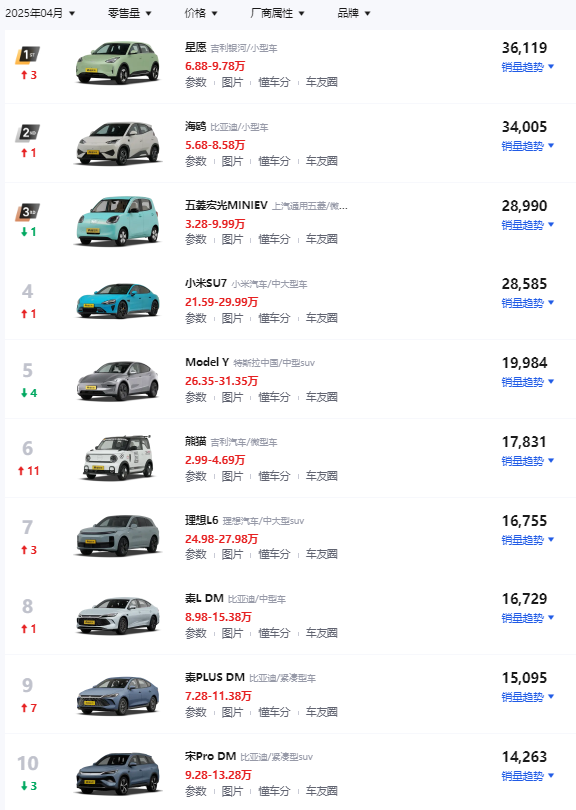Open 车友圈 link for 秦L DM

click(x=321, y=633)
